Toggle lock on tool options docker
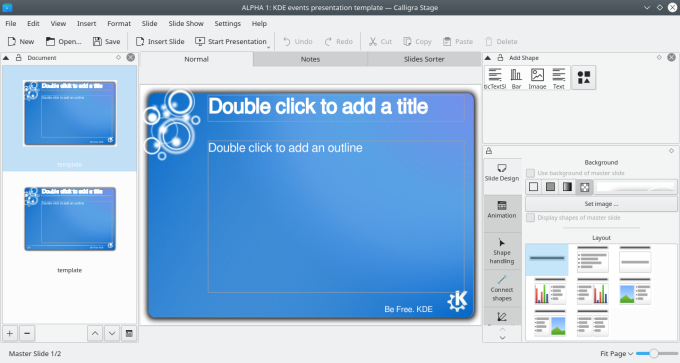Screen dimensions: 680x363 tap(489, 151)
